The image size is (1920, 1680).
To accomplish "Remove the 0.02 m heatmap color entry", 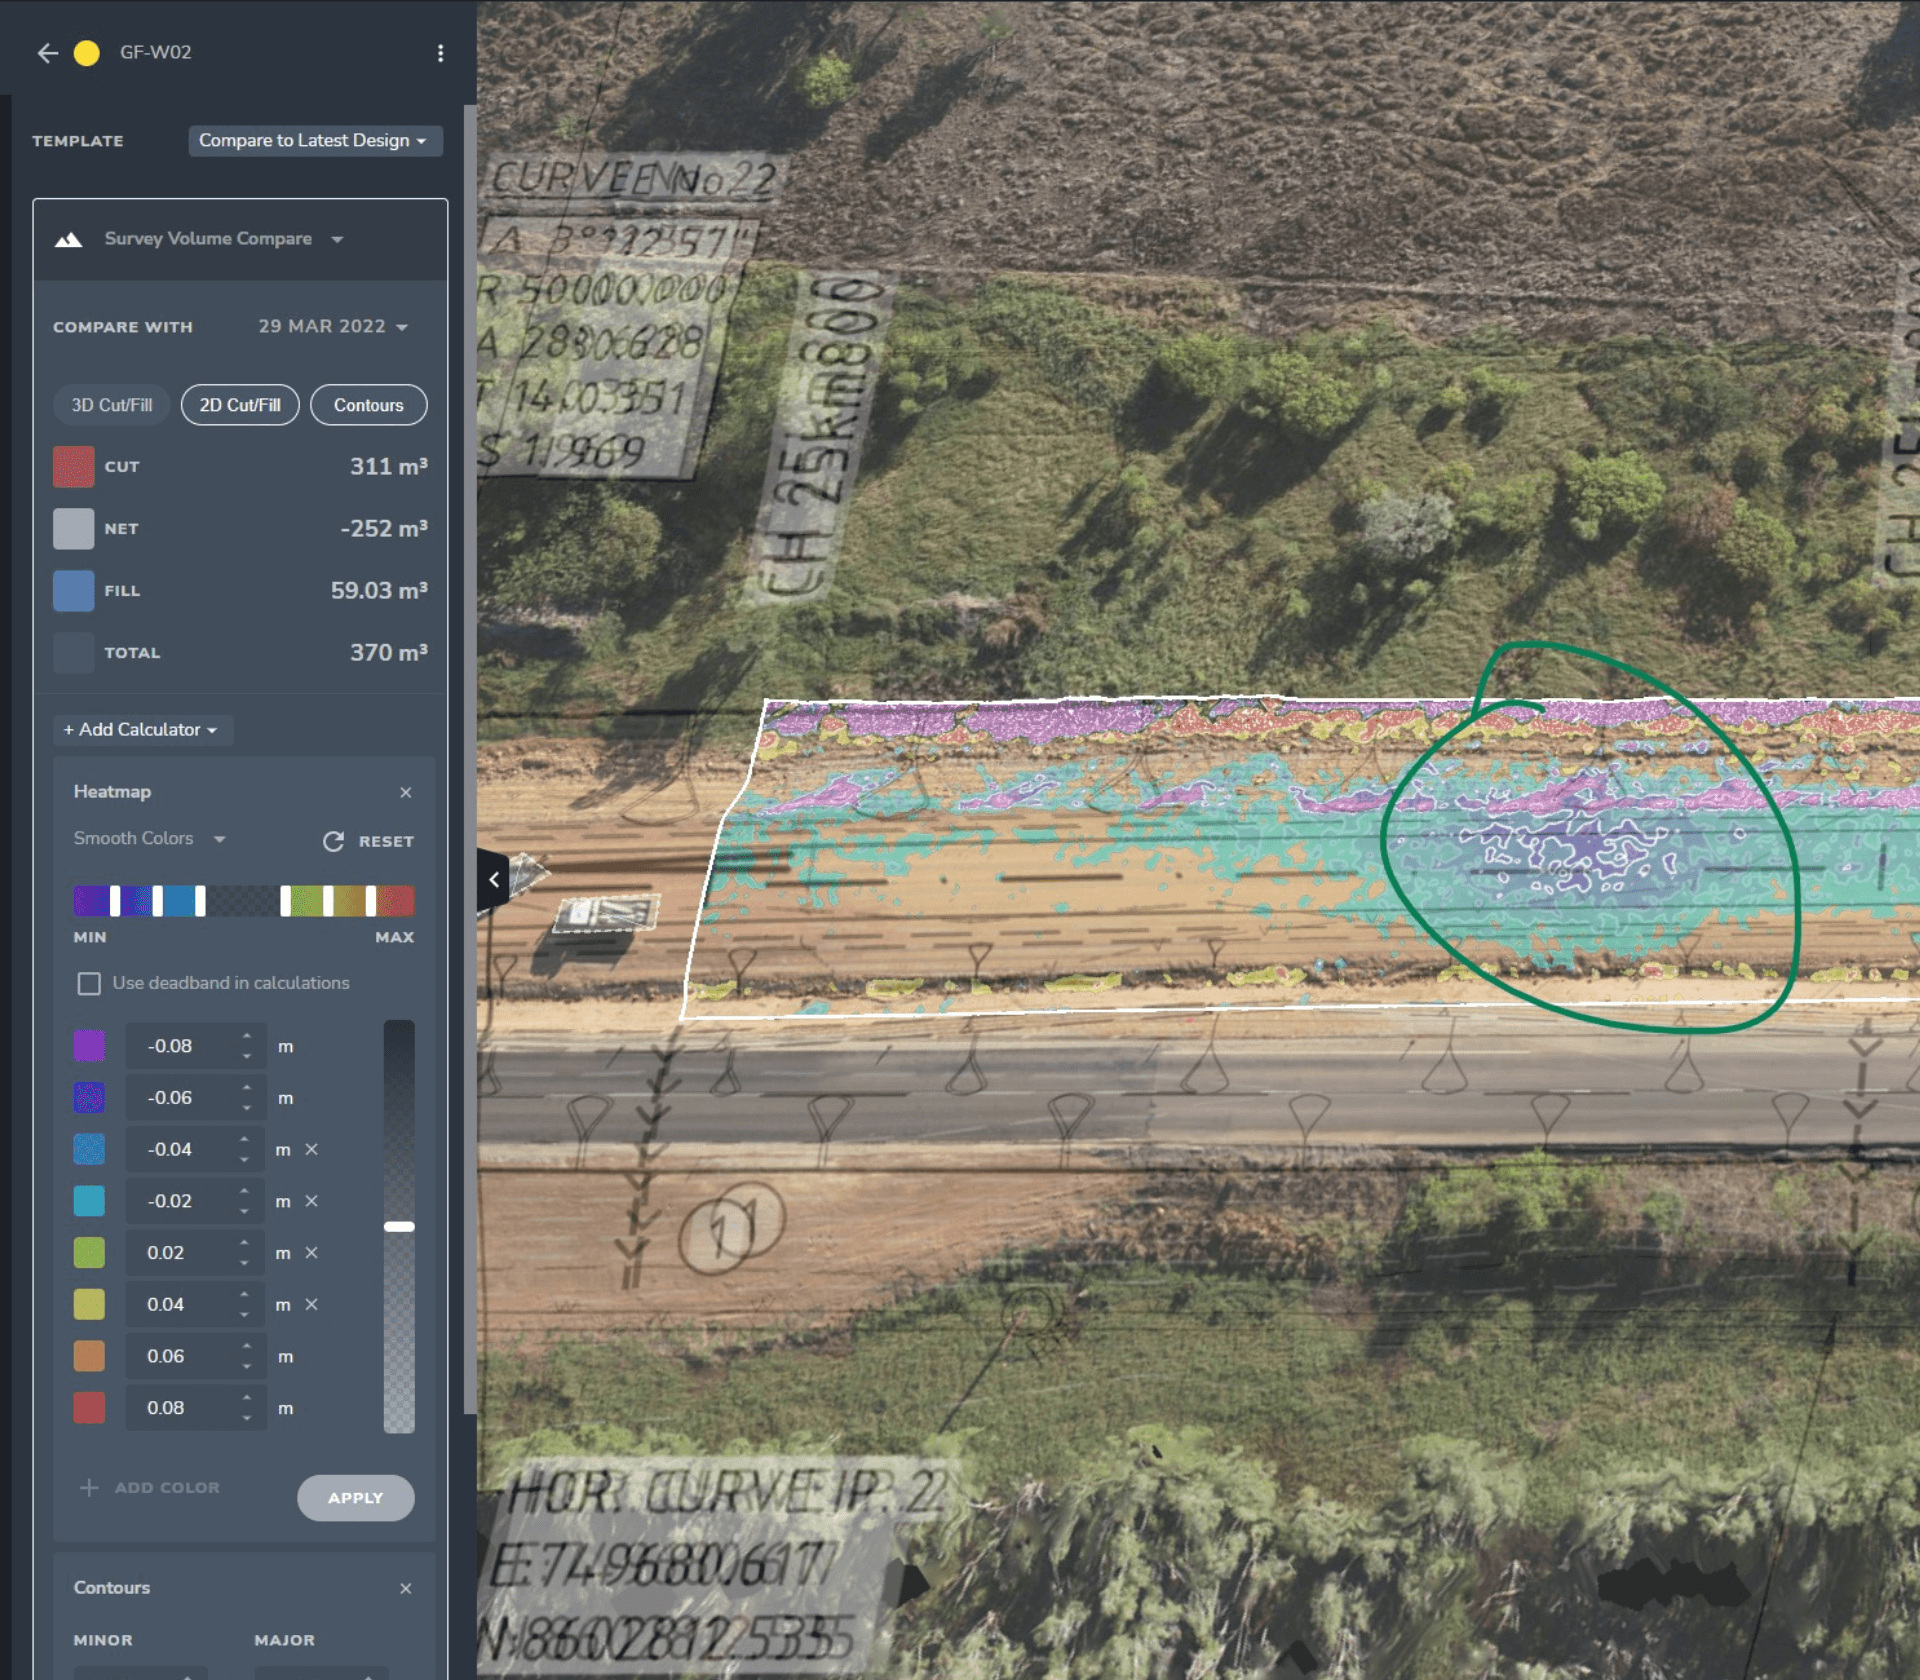I will 311,1252.
